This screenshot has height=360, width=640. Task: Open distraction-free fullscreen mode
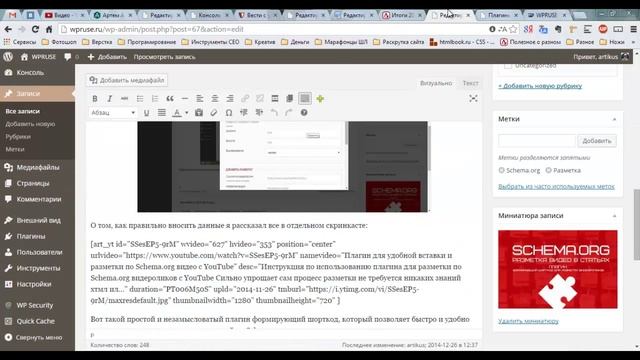pos(473,98)
